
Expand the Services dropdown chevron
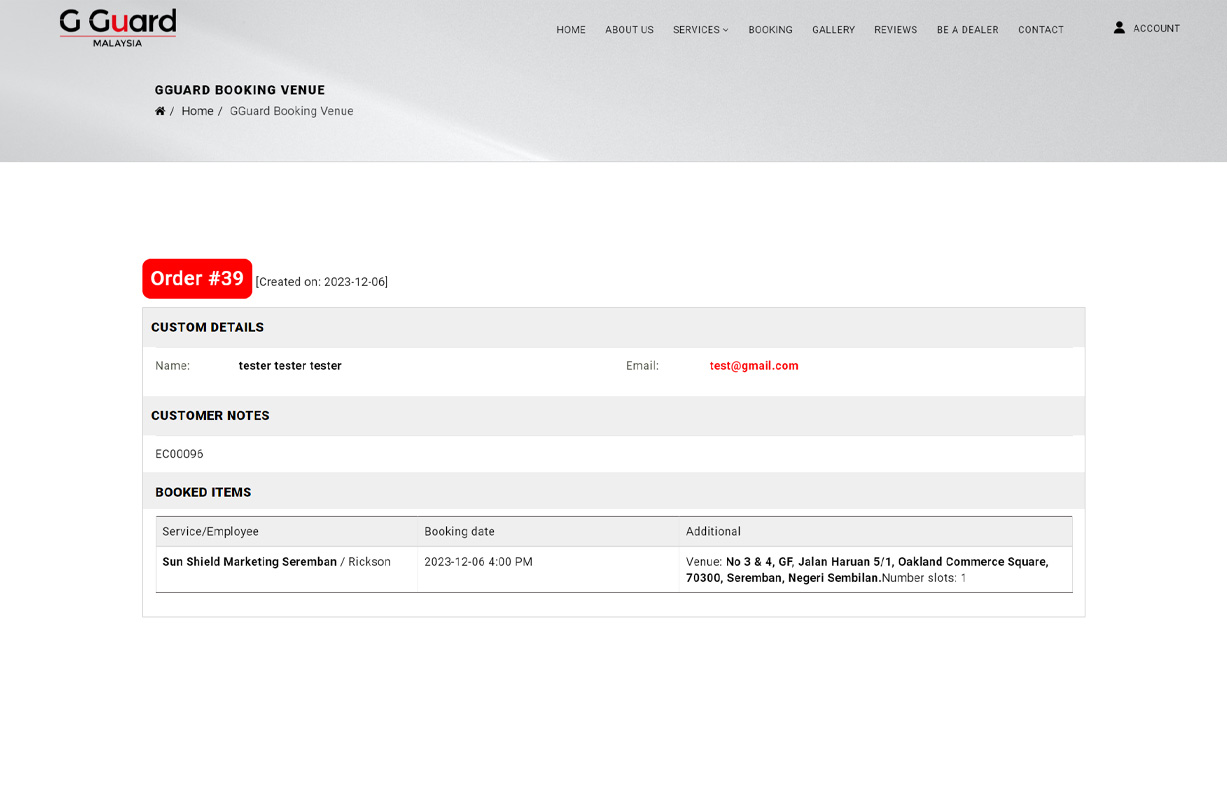(x=726, y=30)
